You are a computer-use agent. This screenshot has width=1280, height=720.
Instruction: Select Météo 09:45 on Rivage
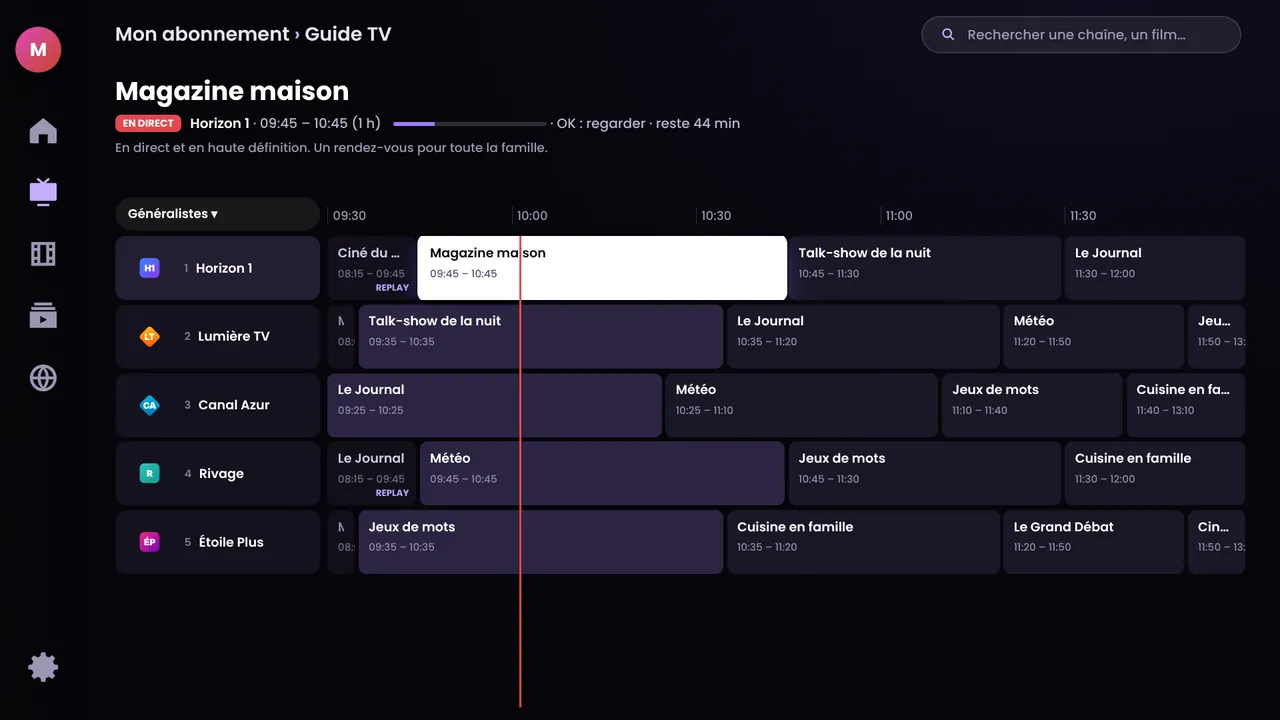click(602, 474)
